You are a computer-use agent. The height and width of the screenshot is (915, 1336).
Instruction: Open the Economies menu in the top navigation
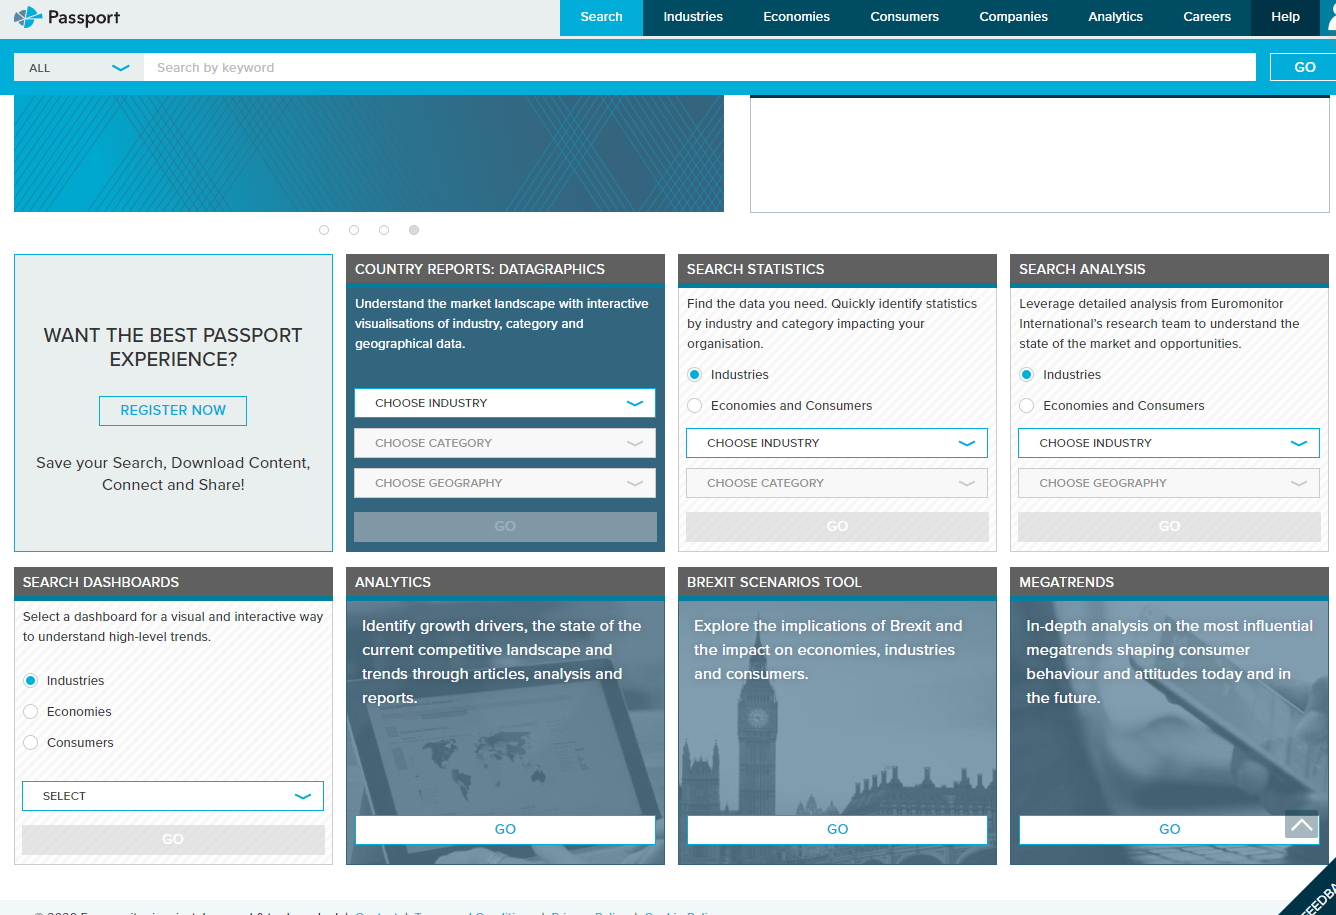point(796,17)
